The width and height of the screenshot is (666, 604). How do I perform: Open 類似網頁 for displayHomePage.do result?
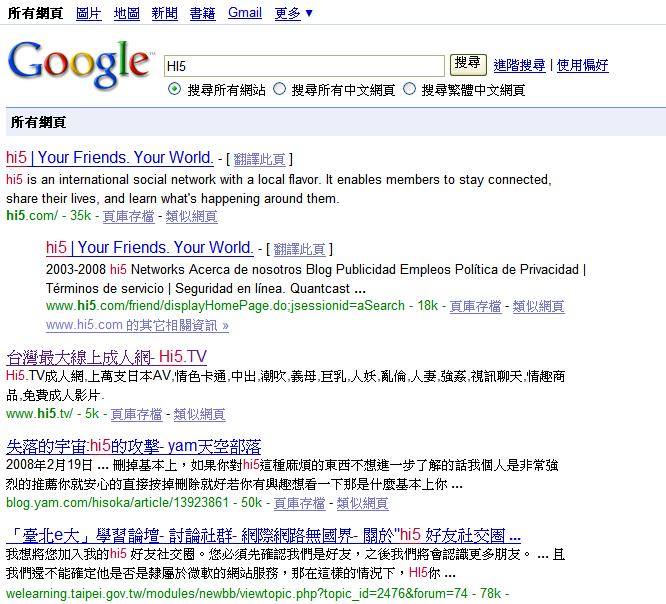[x=538, y=306]
